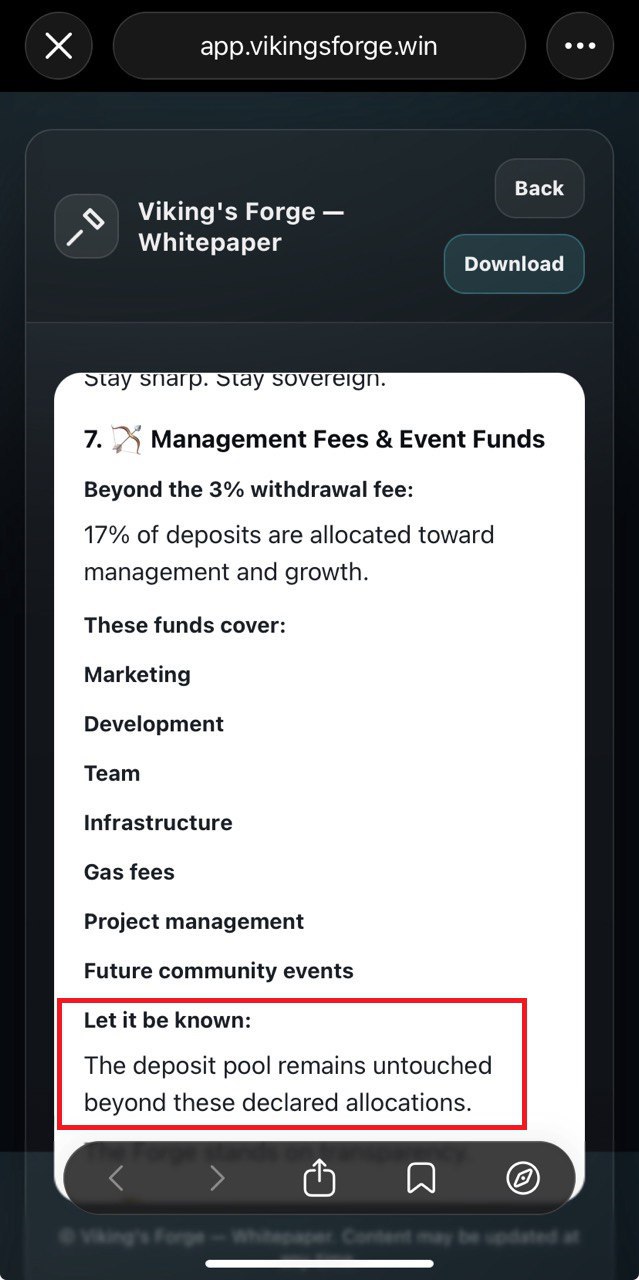Open the three-dots more options menu
The image size is (639, 1280).
tap(580, 46)
